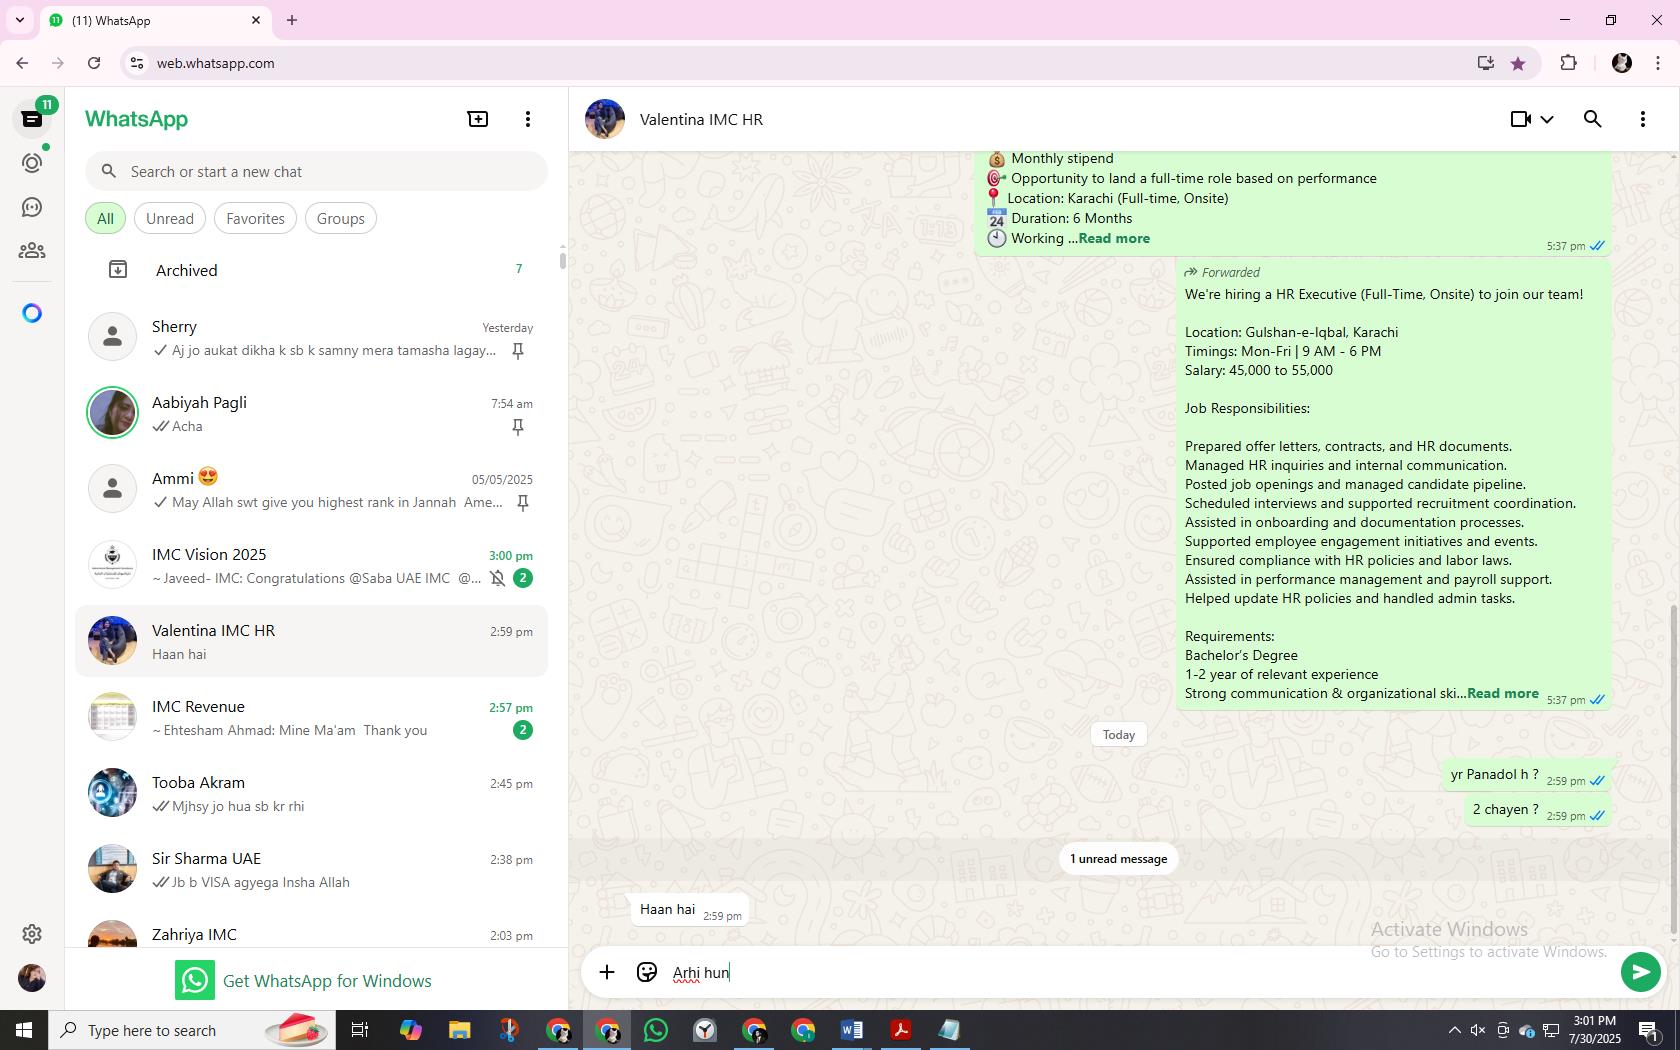Image resolution: width=1680 pixels, height=1050 pixels.
Task: Open the Tooba Akram chat
Action: coord(312,793)
